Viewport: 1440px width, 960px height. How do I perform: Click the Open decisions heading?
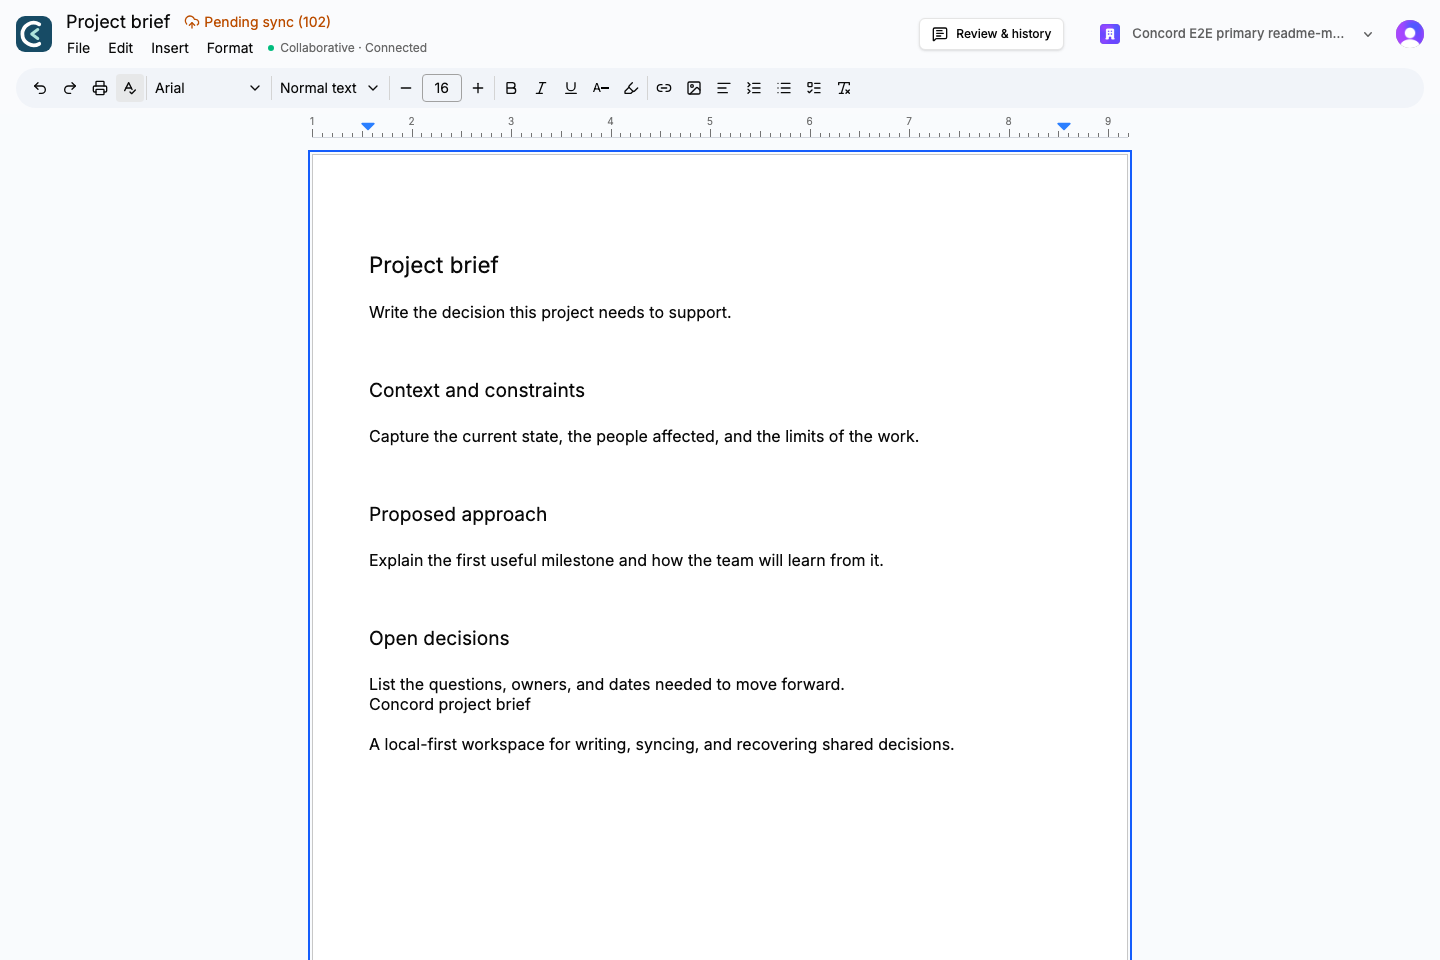pyautogui.click(x=439, y=638)
